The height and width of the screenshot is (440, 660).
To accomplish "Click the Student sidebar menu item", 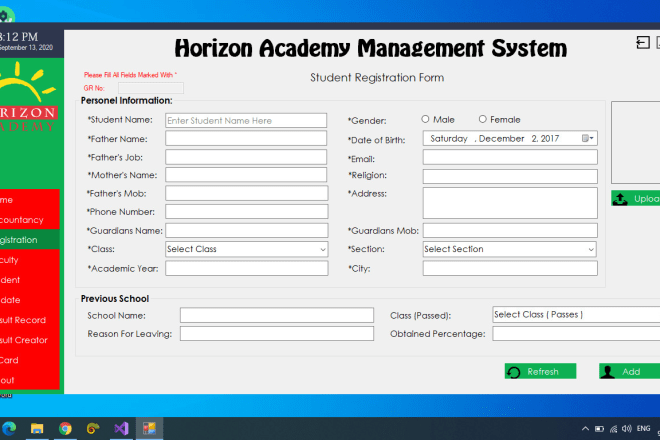I will (30, 280).
